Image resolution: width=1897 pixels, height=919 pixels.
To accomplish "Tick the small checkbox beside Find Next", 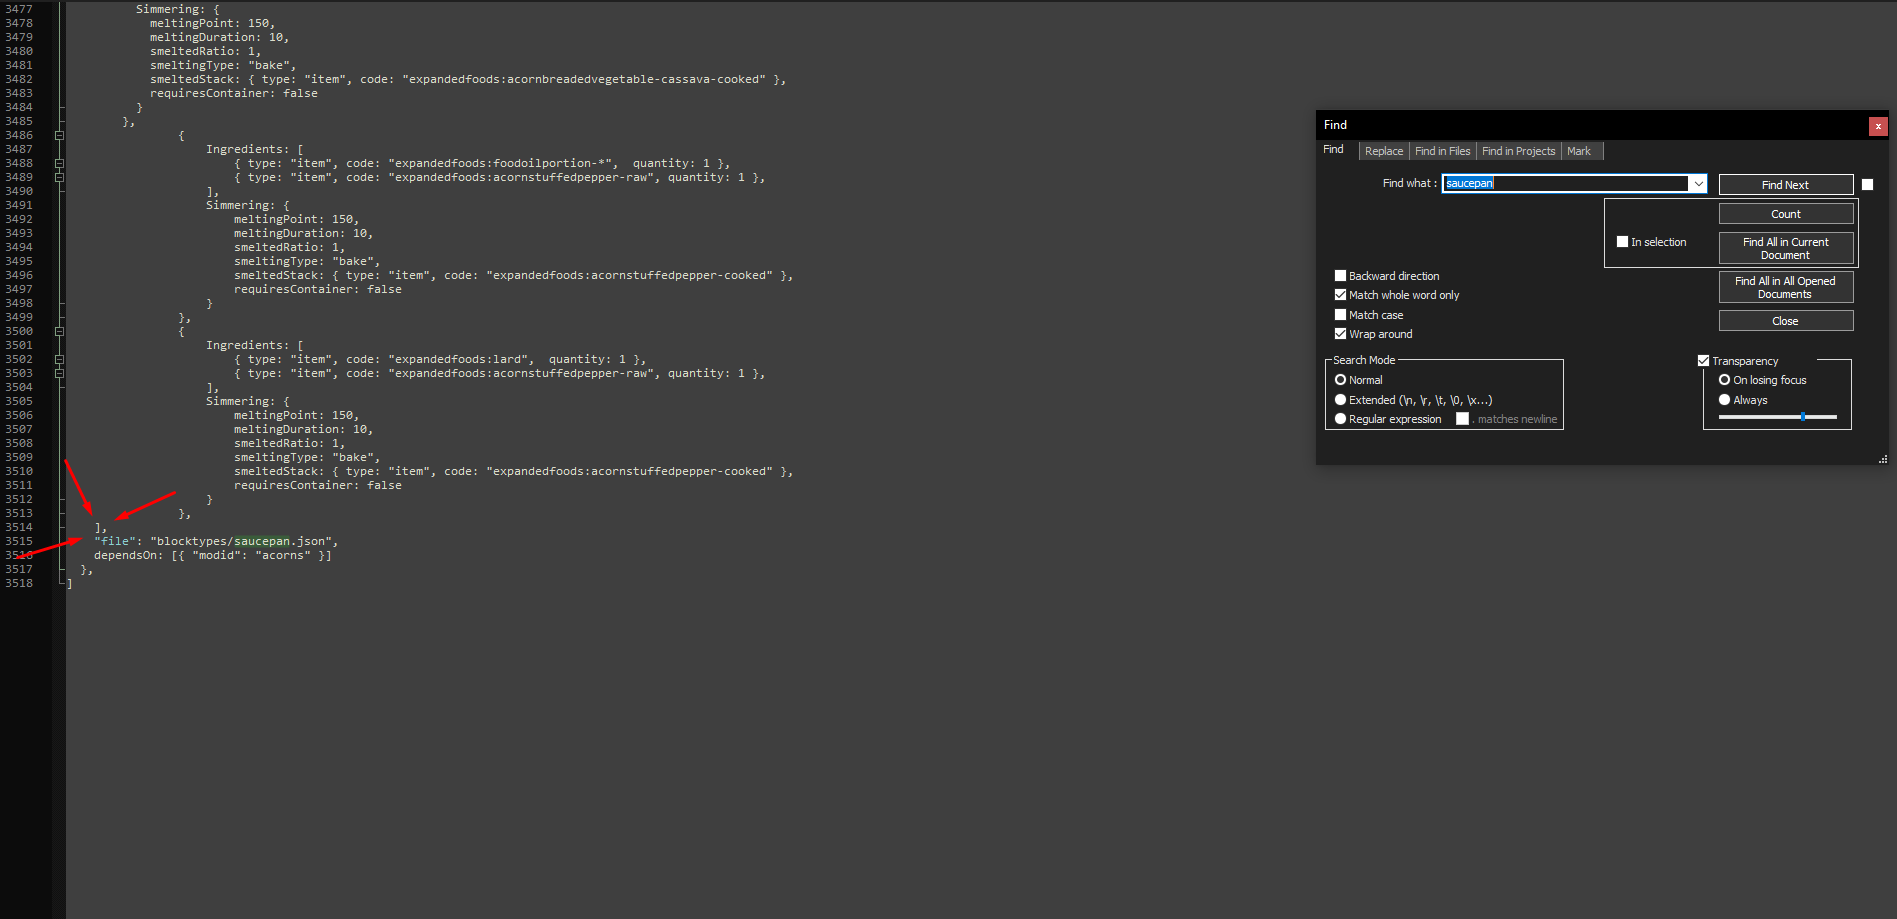I will tap(1867, 185).
